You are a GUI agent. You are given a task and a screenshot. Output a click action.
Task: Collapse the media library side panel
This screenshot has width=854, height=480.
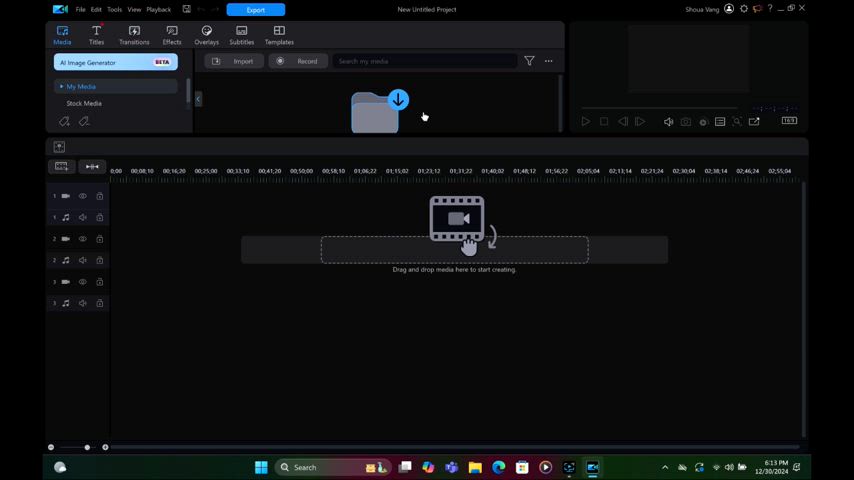(198, 98)
